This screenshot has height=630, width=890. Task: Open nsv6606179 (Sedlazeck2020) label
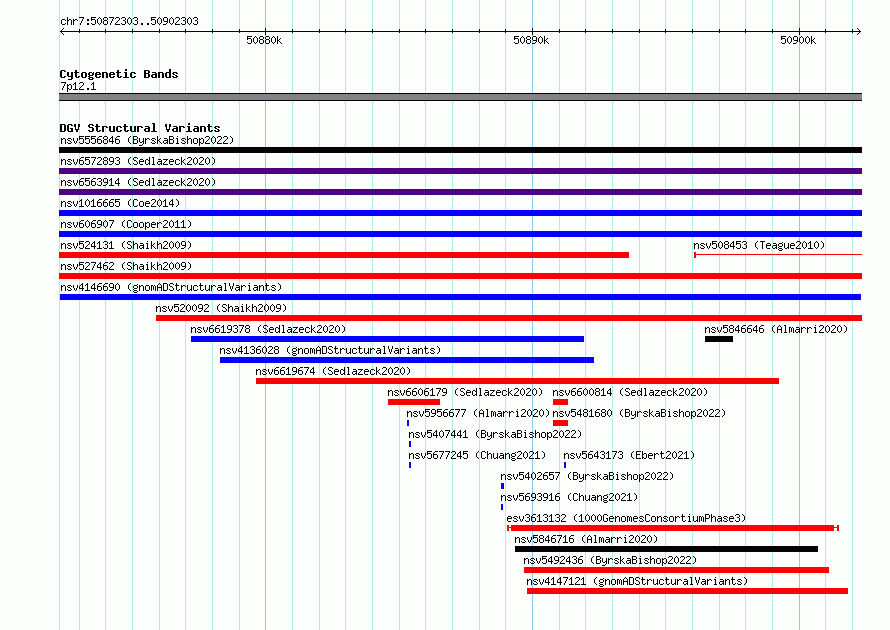coord(465,392)
